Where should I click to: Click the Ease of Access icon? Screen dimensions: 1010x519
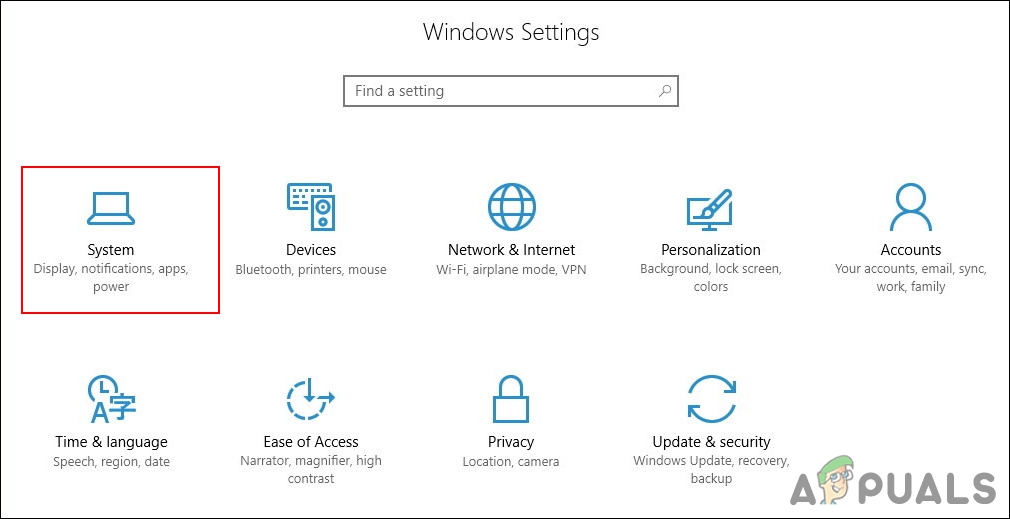(x=311, y=400)
